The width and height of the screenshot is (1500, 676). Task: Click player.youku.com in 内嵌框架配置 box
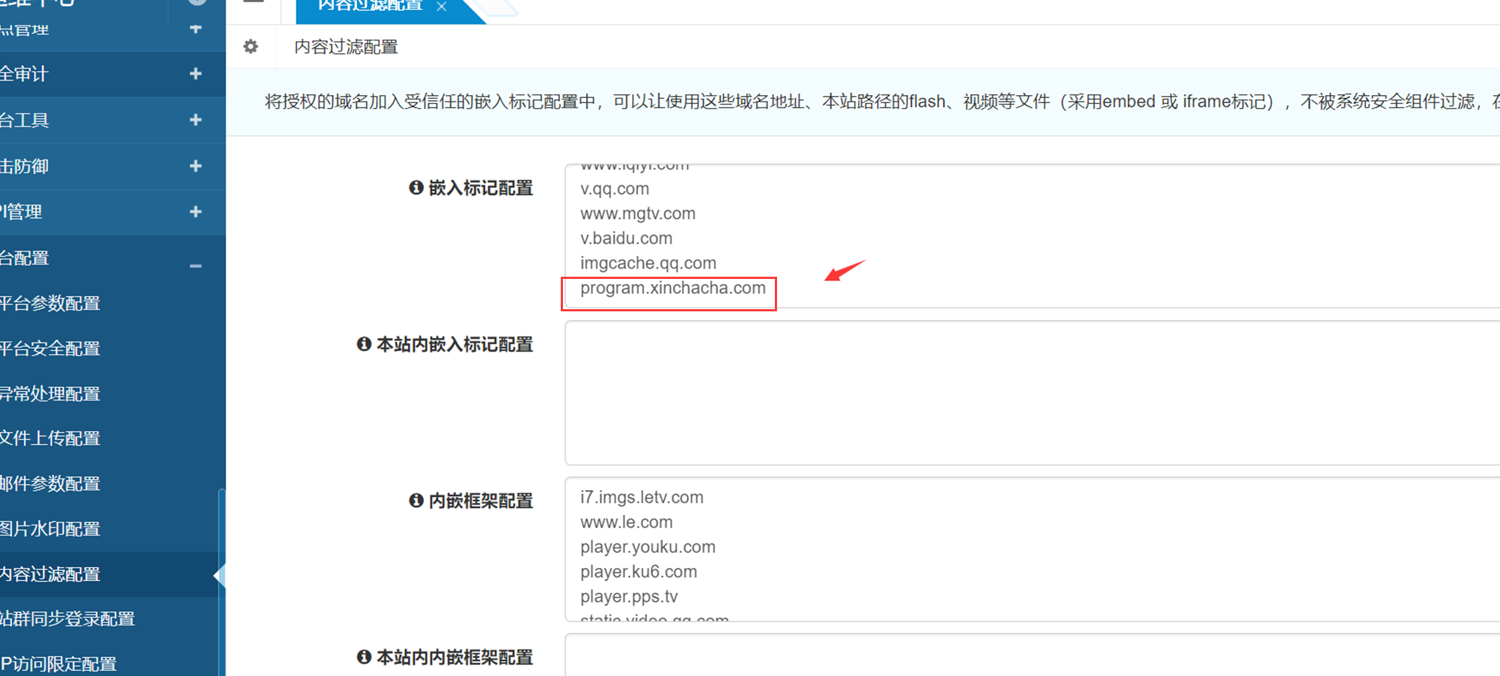click(647, 547)
